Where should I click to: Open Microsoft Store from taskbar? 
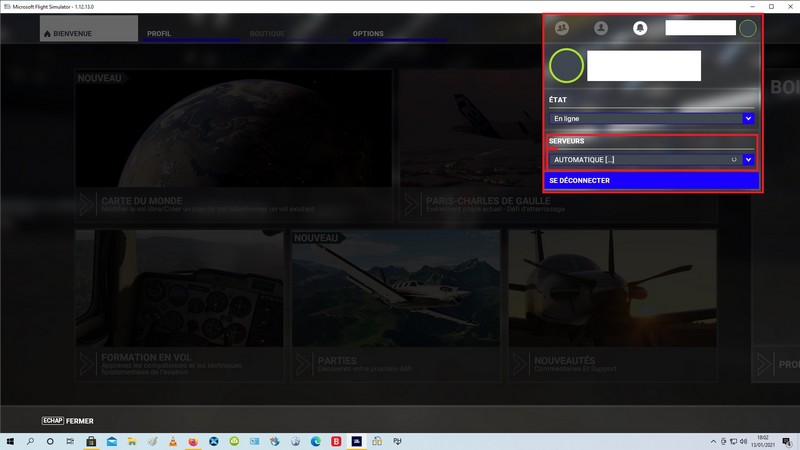91,441
